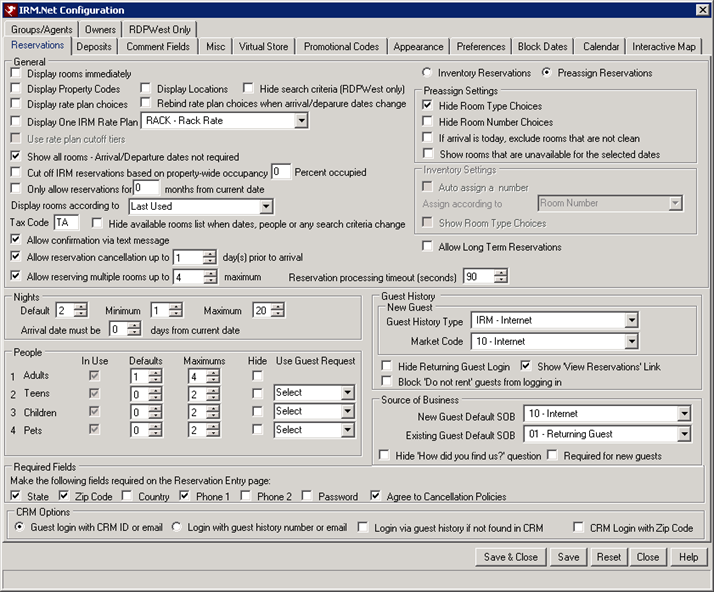Adjust reservation processing timeout stepper
714x592 pixels.
[x=500, y=276]
